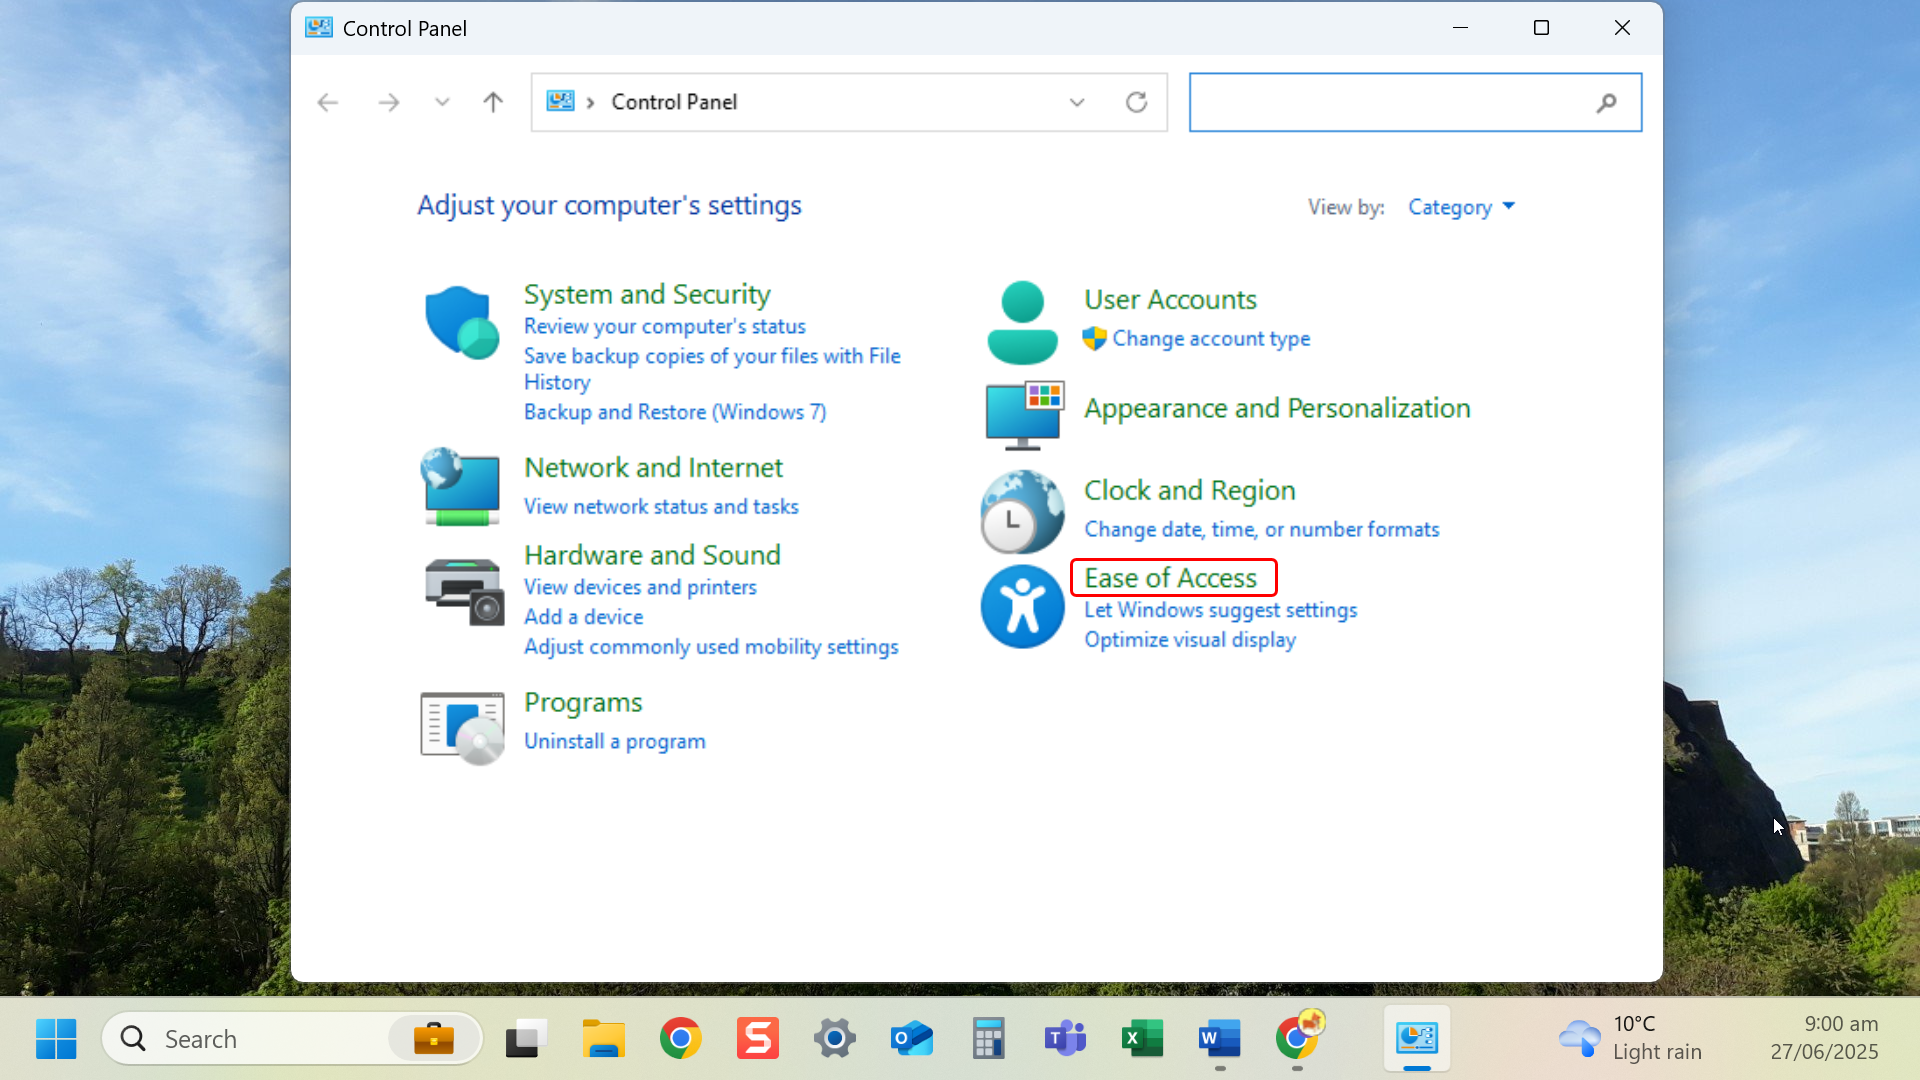The width and height of the screenshot is (1920, 1080).
Task: Refresh the Control Panel view
Action: [x=1136, y=102]
